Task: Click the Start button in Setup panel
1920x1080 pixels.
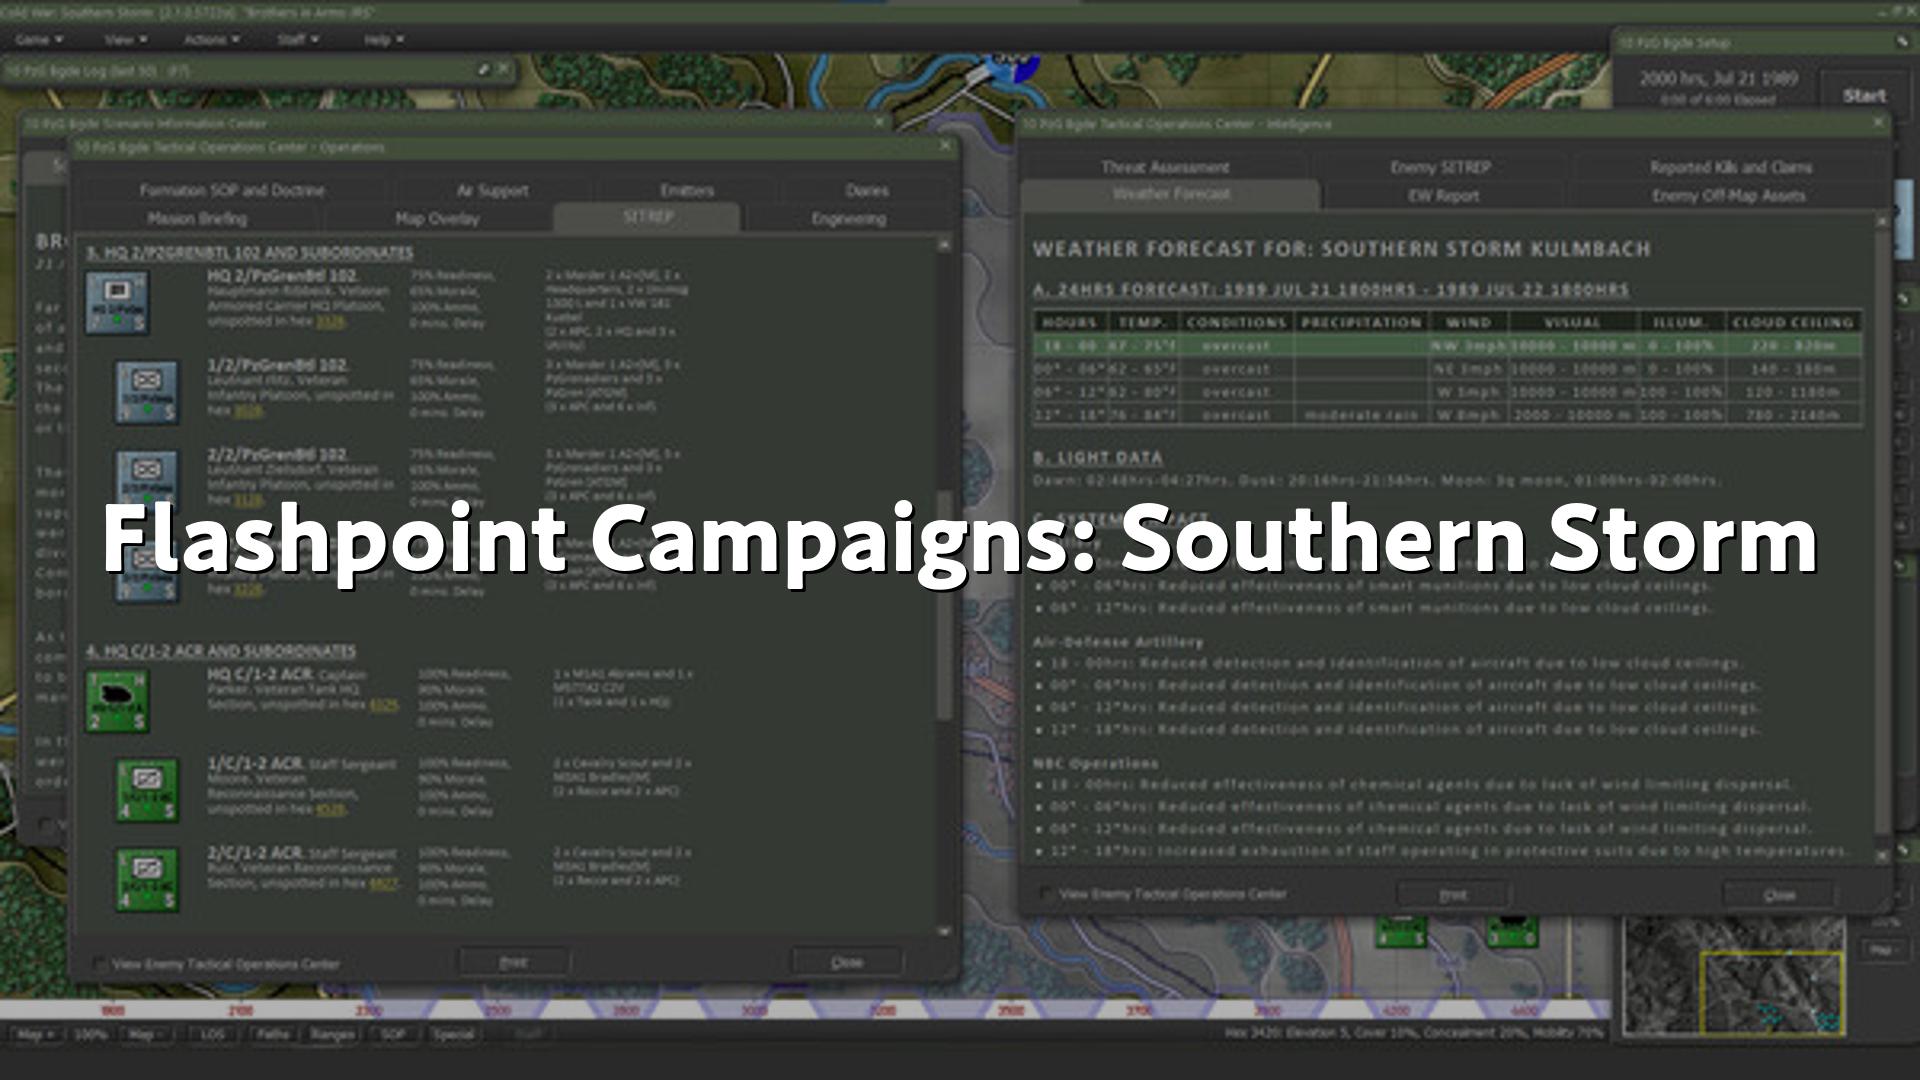Action: [x=1864, y=96]
